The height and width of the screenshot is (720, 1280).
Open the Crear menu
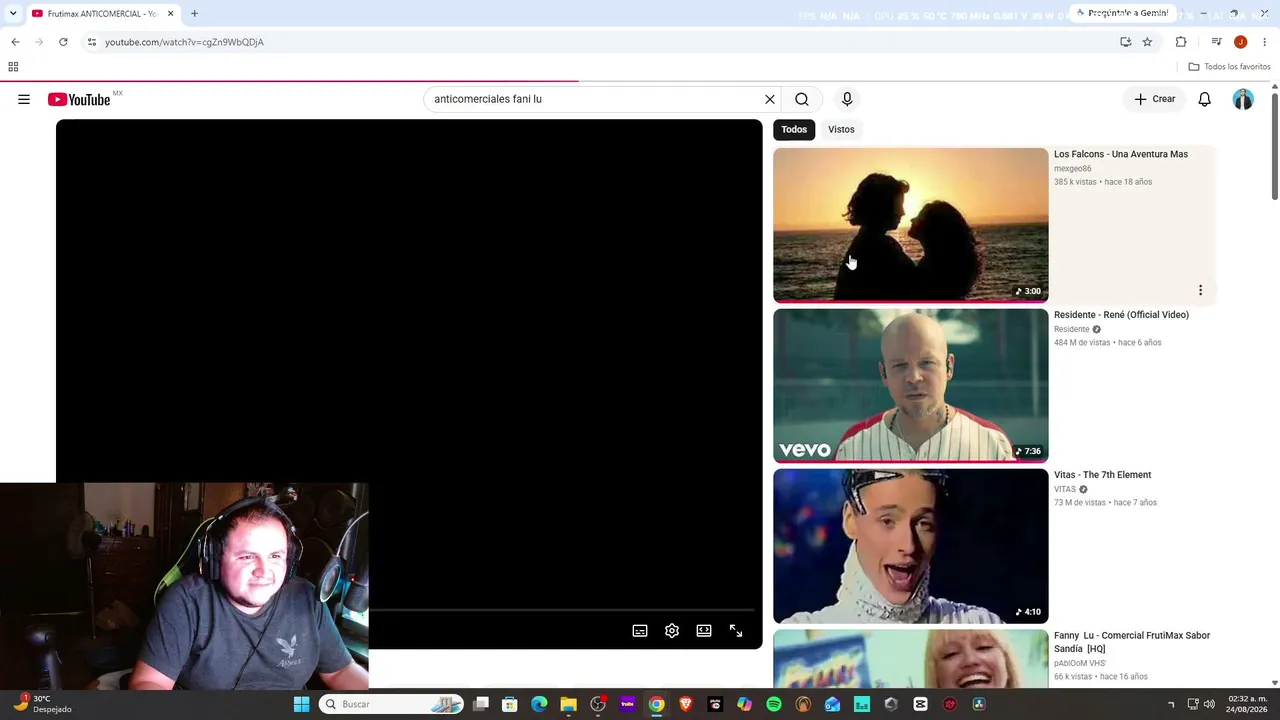(x=1155, y=99)
